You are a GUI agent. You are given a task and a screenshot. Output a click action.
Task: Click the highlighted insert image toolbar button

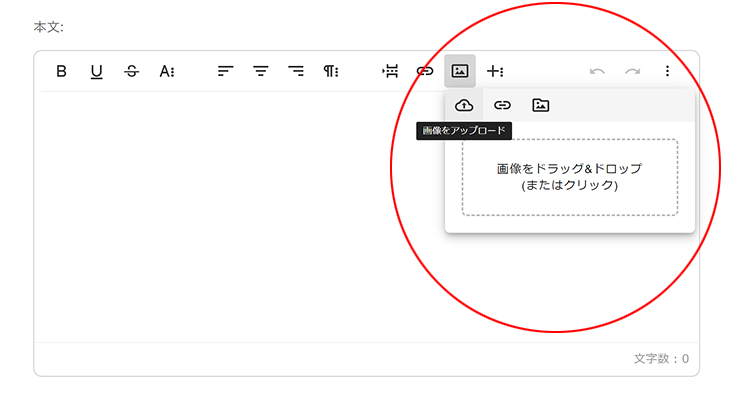460,71
